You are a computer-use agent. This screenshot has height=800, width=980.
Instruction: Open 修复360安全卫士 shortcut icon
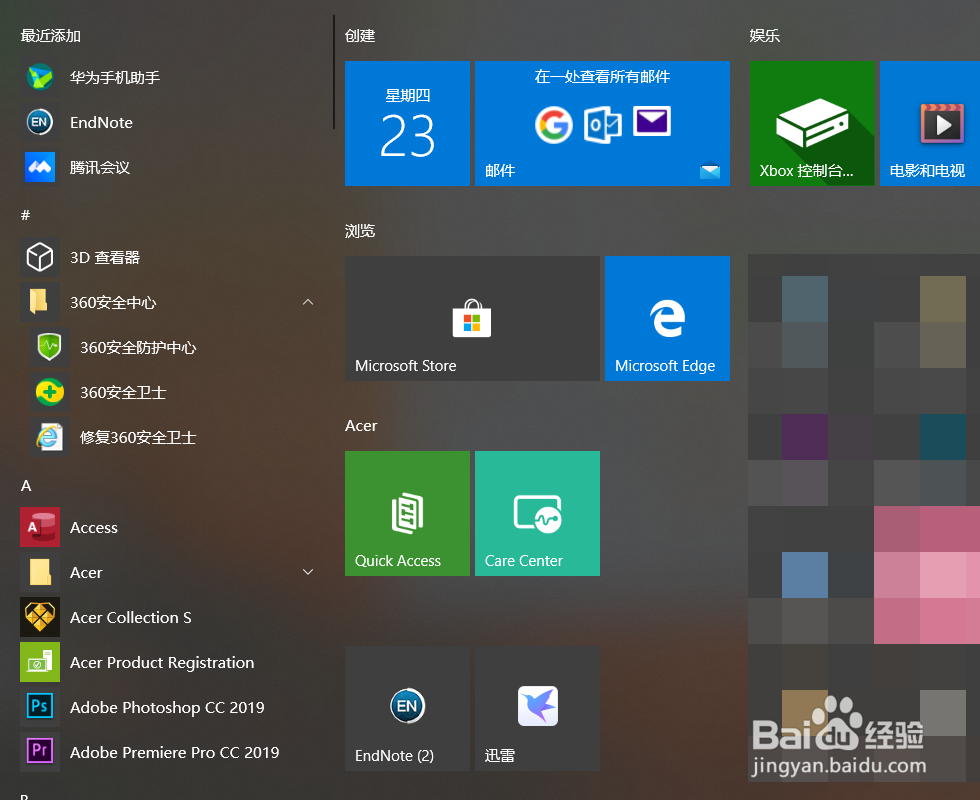point(50,437)
